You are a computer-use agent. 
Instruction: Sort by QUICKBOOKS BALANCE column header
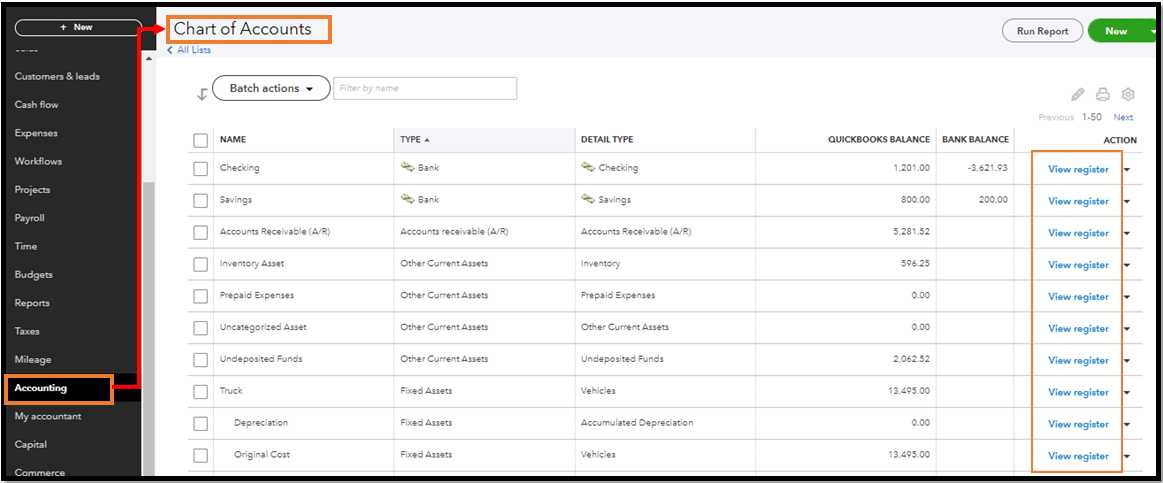click(879, 139)
